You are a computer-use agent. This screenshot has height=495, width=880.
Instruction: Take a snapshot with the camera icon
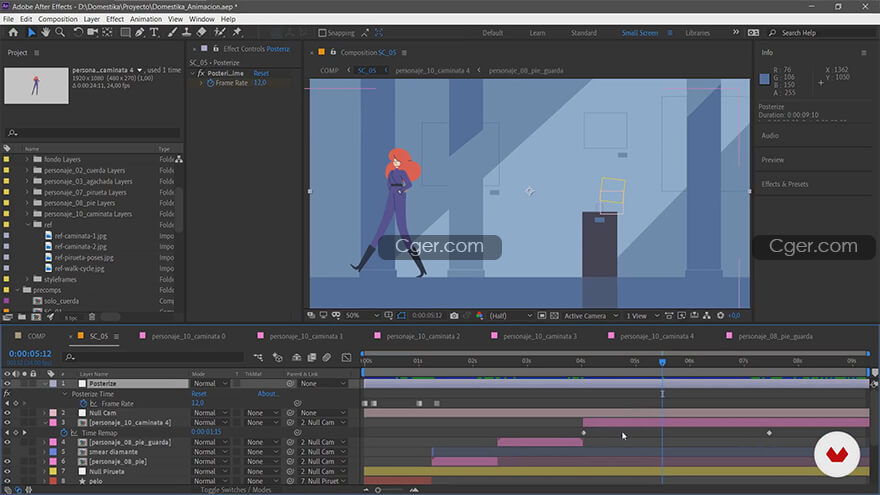point(454,316)
